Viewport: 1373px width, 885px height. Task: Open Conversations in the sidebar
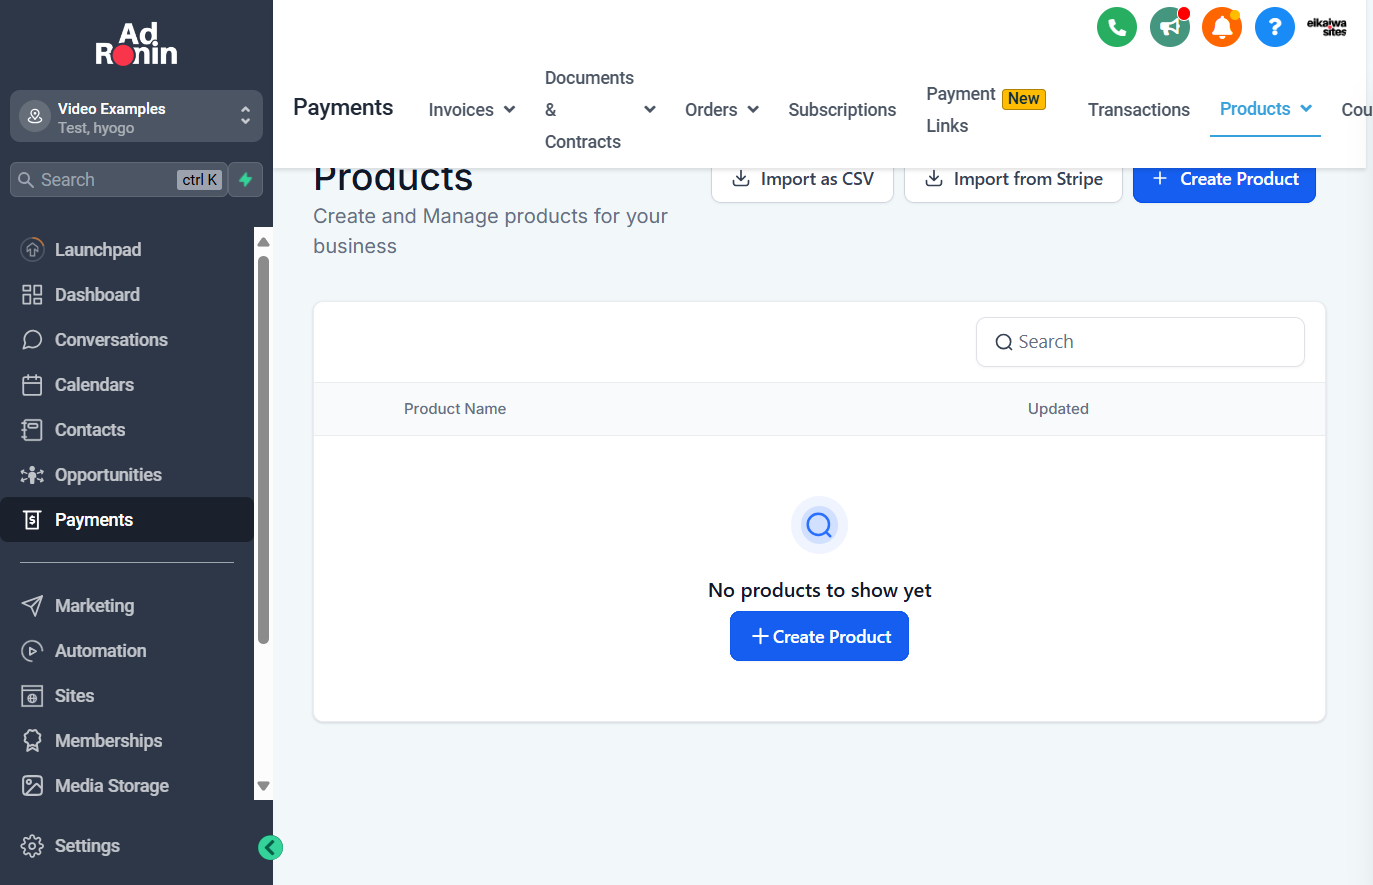(x=127, y=340)
